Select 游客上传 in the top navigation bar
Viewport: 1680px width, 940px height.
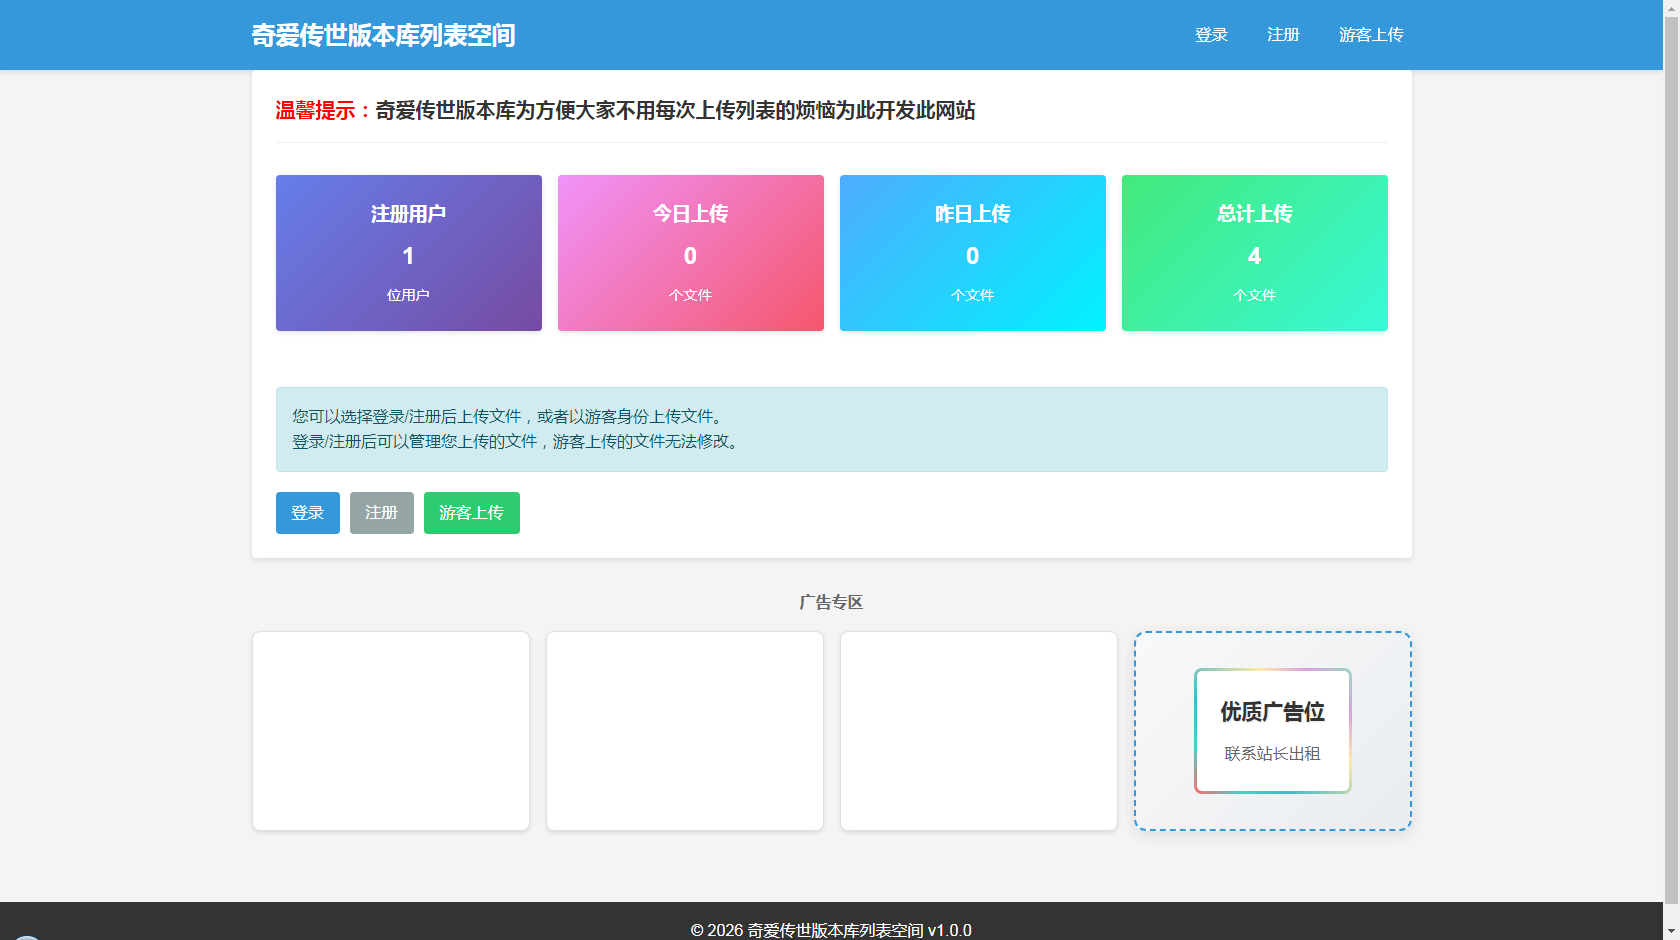click(1371, 35)
